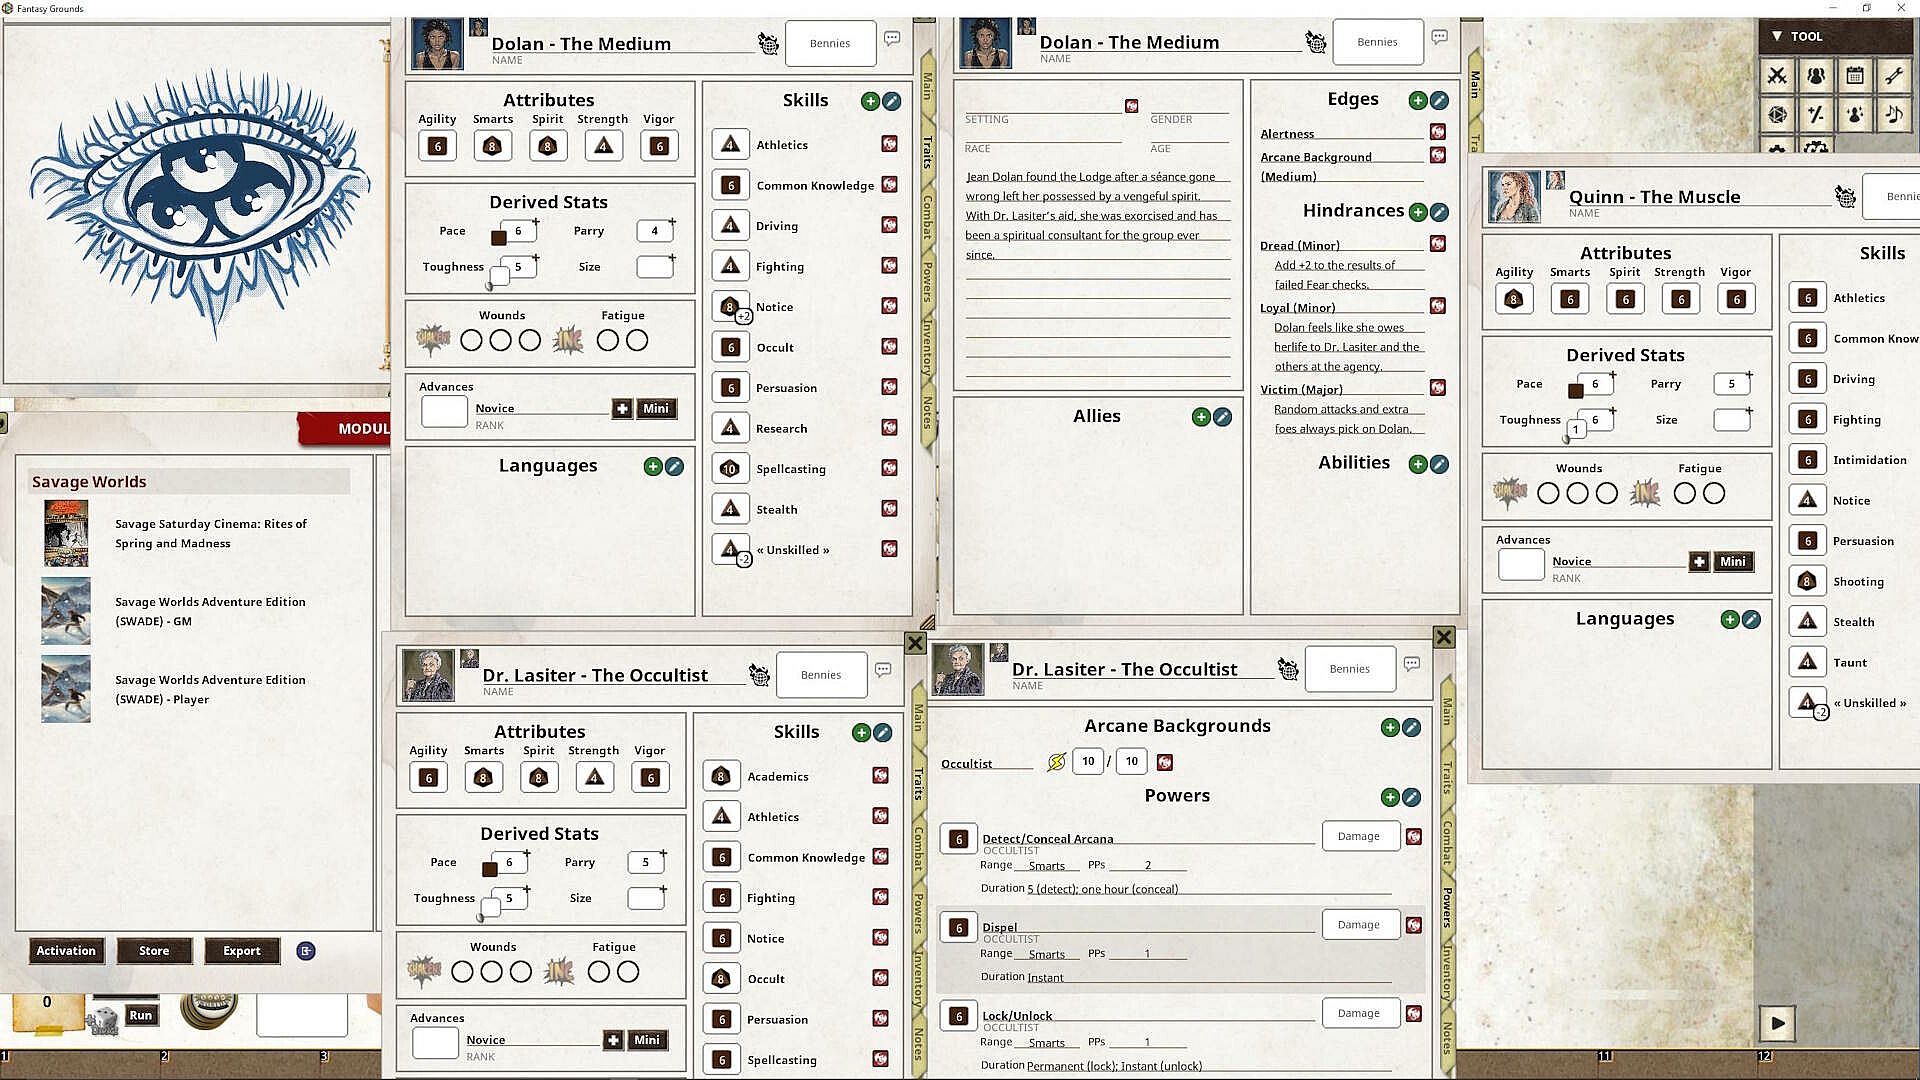This screenshot has height=1080, width=1920.
Task: Edit Arcane Backgrounds list with pencil icon
Action: pyautogui.click(x=1411, y=728)
